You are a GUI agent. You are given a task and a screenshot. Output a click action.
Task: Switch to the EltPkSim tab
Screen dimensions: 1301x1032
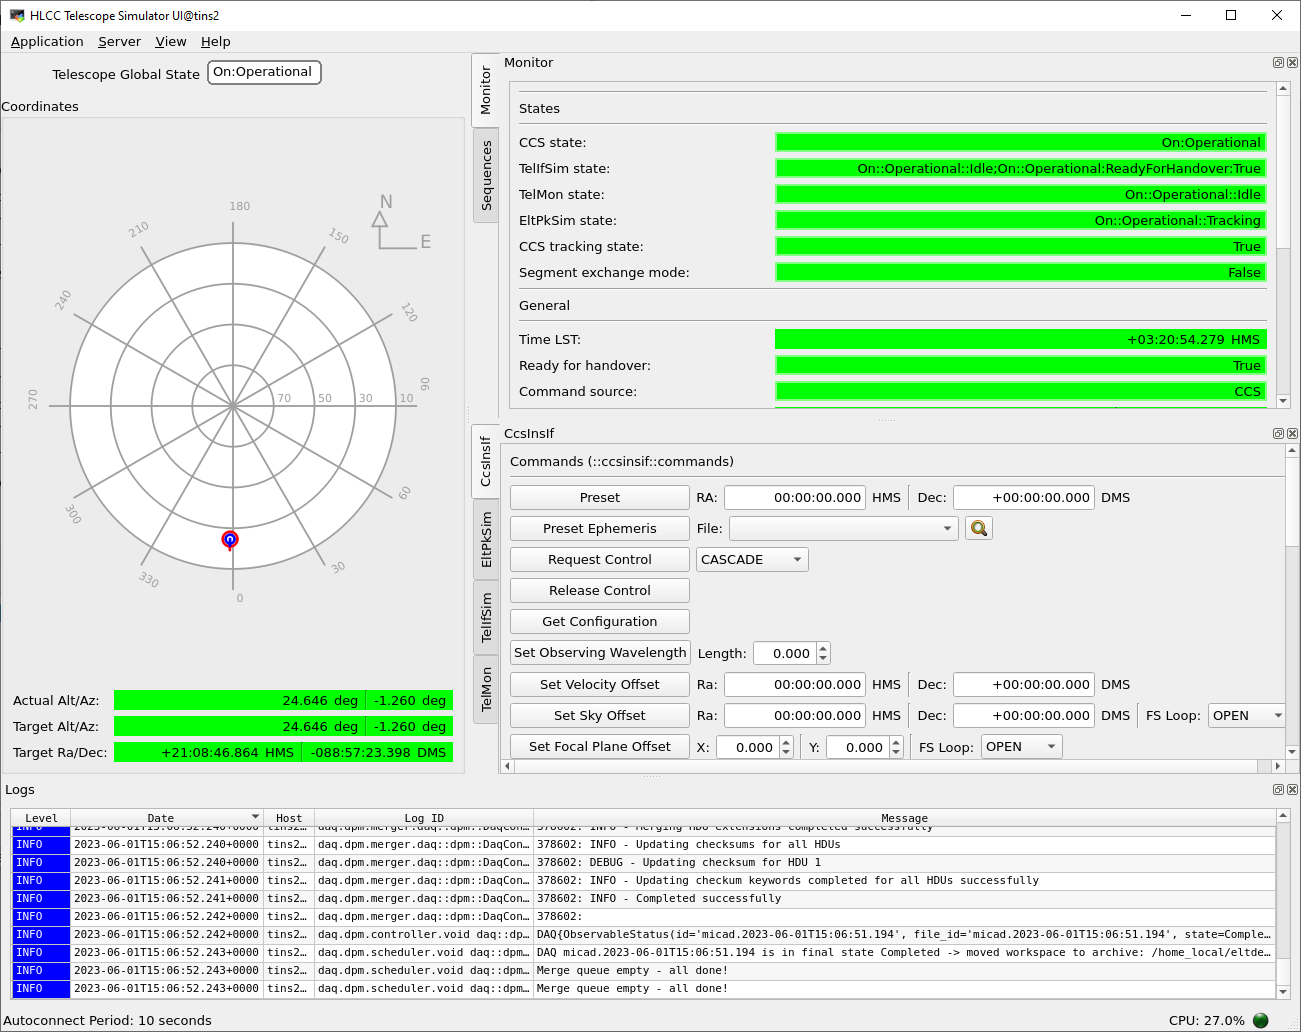tap(486, 540)
